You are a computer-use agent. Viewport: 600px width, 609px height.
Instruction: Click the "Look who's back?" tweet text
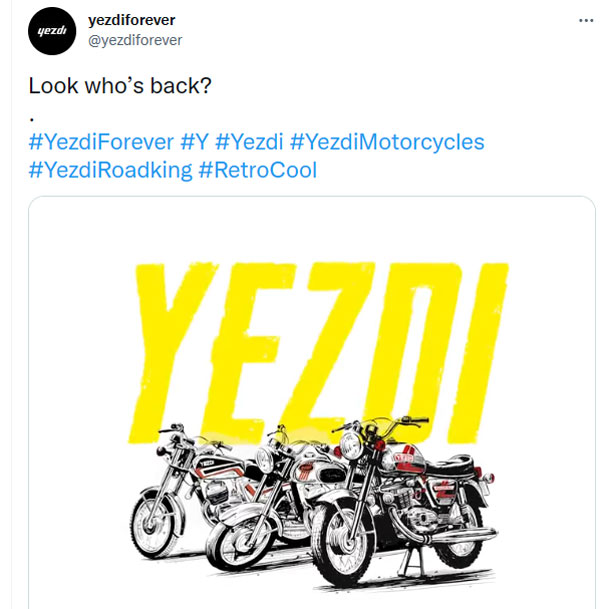119,86
